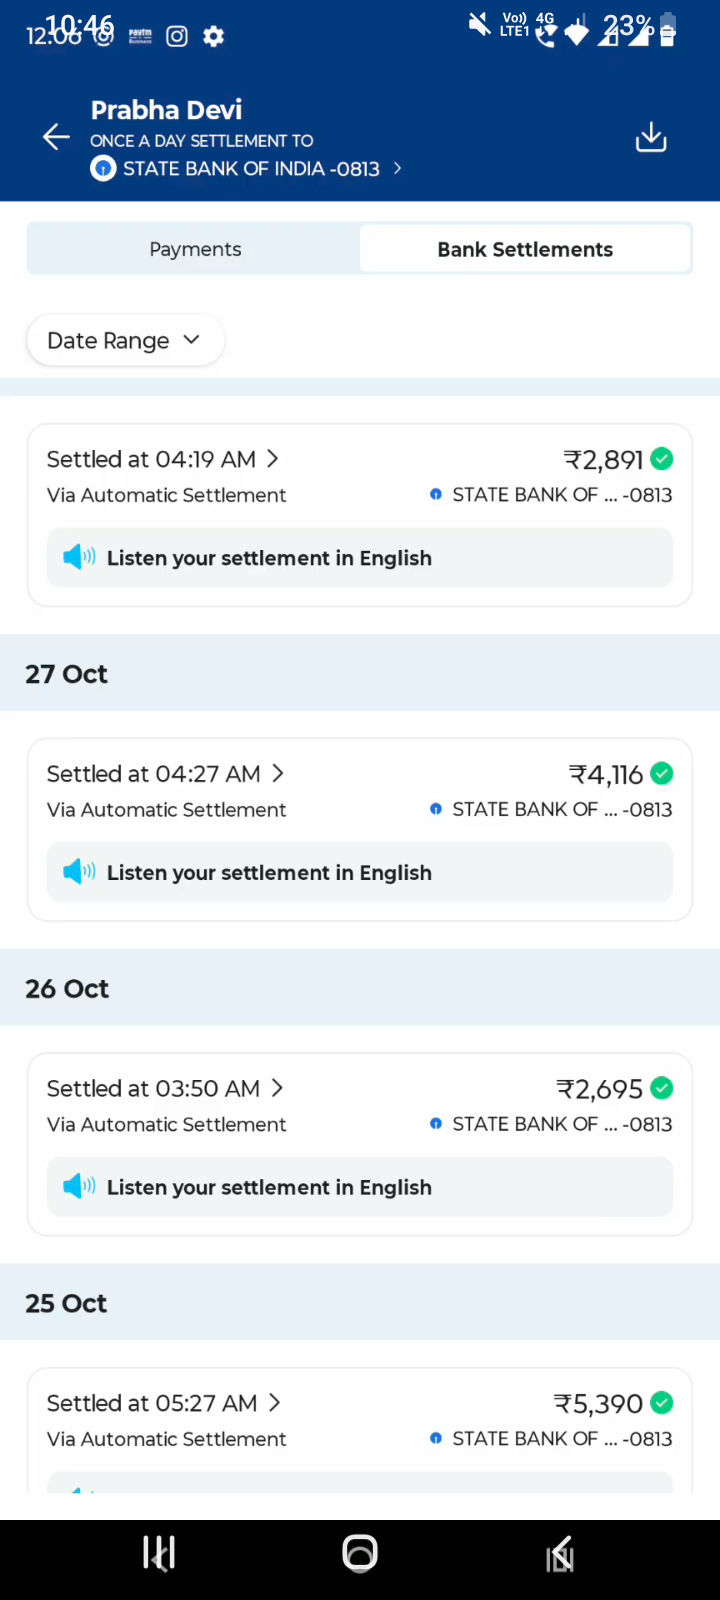Expand State Bank of India -0813 chevron
720x1600 pixels.
click(x=397, y=169)
